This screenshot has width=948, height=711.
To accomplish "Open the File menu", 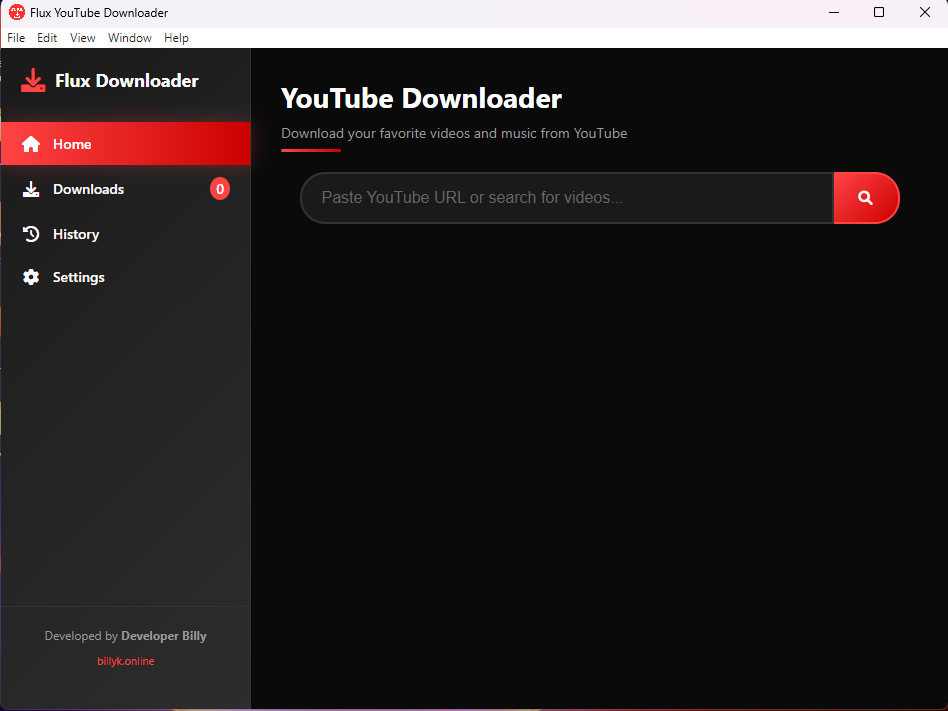I will coord(16,37).
